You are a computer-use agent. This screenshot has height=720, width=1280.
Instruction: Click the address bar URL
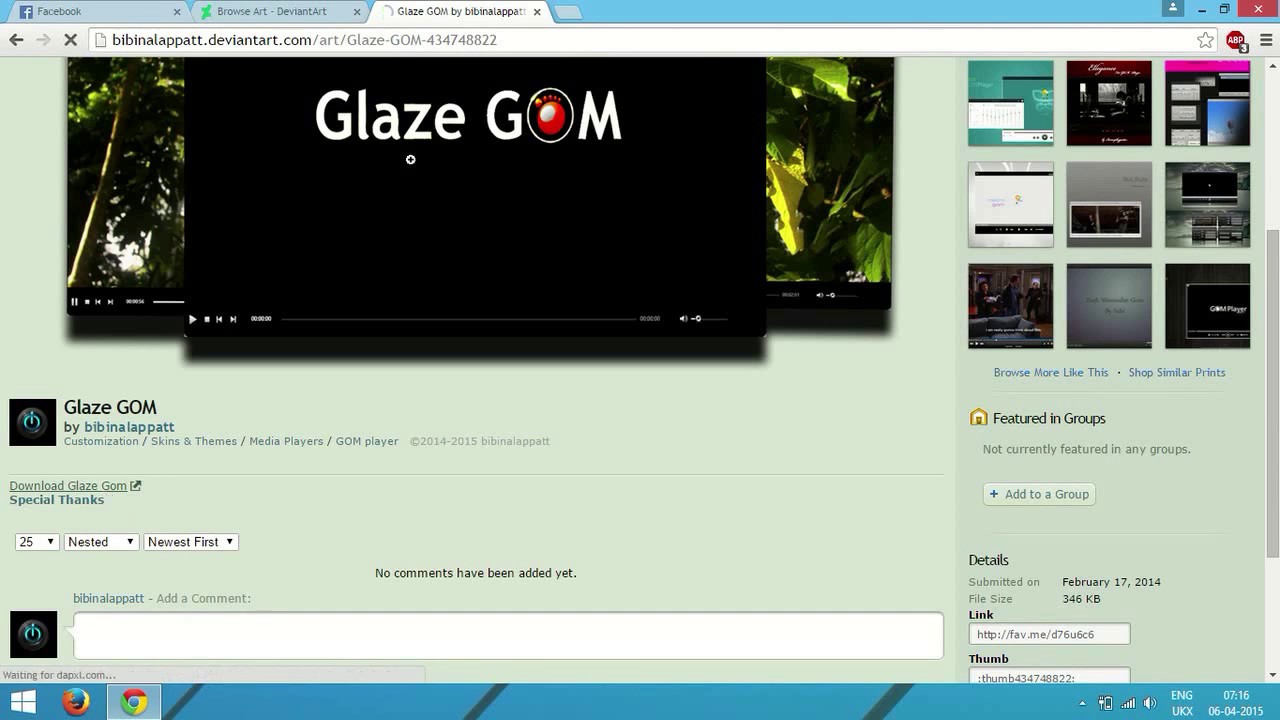(304, 40)
